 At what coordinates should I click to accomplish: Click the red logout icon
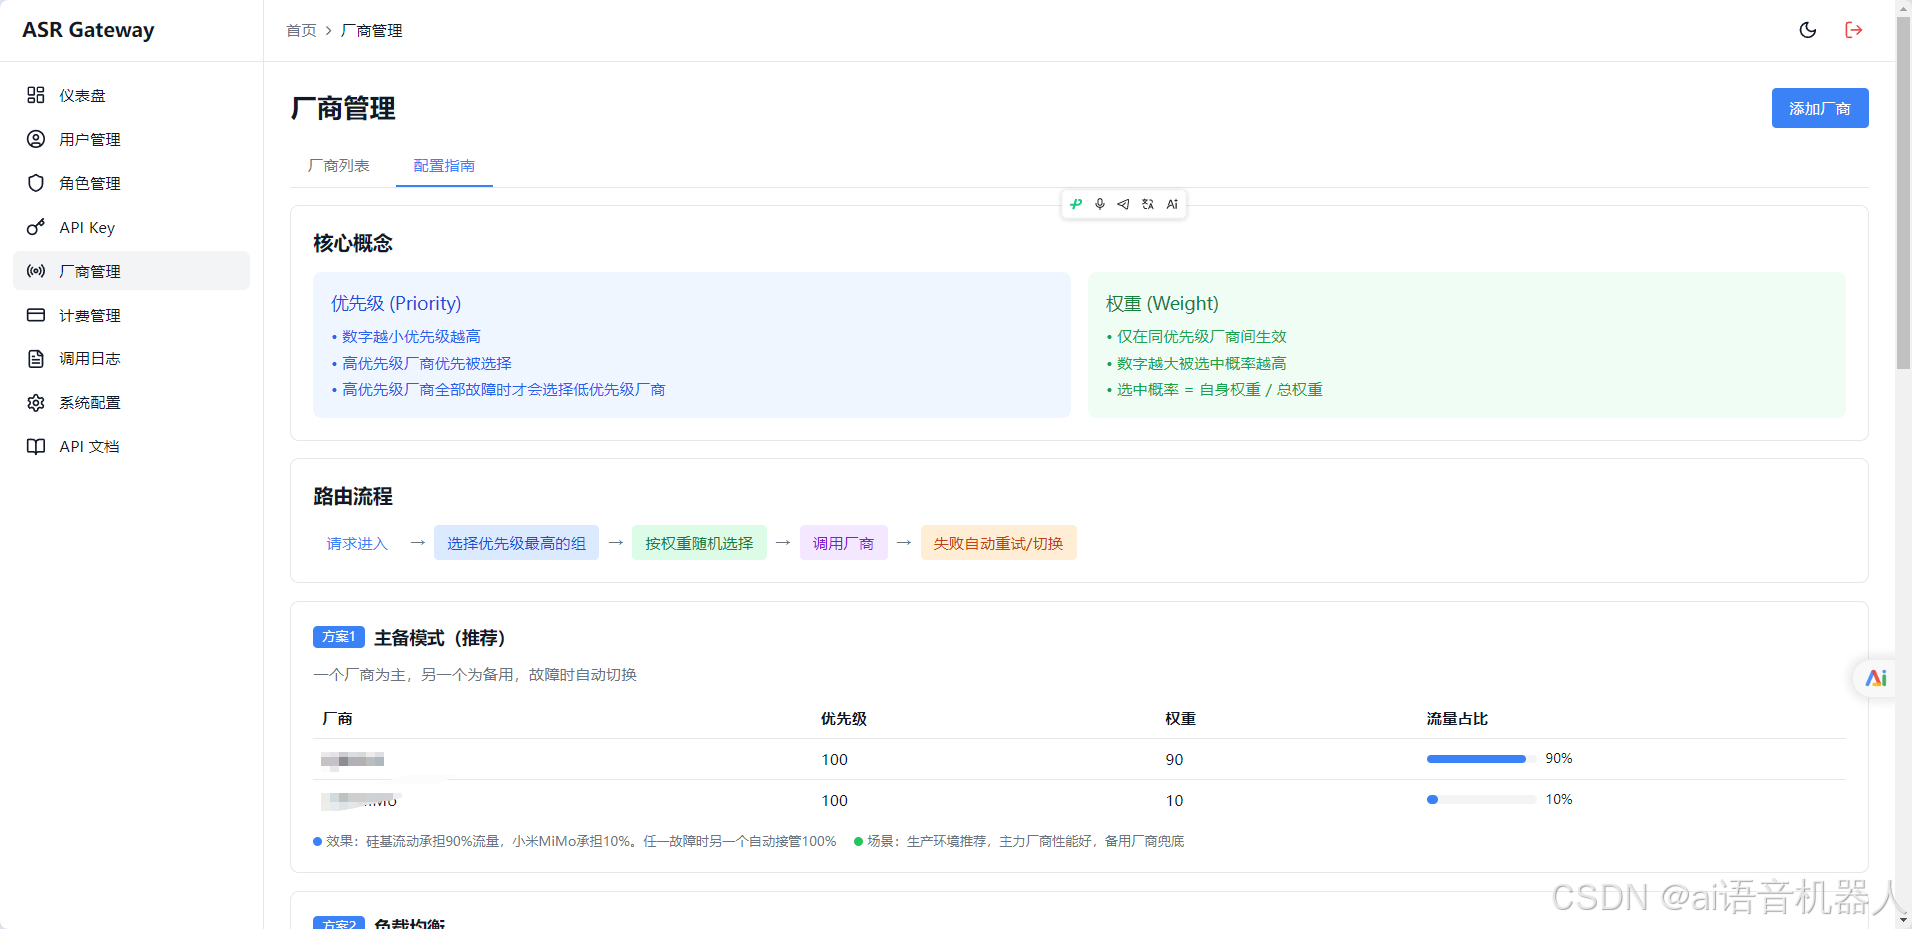coord(1854,30)
